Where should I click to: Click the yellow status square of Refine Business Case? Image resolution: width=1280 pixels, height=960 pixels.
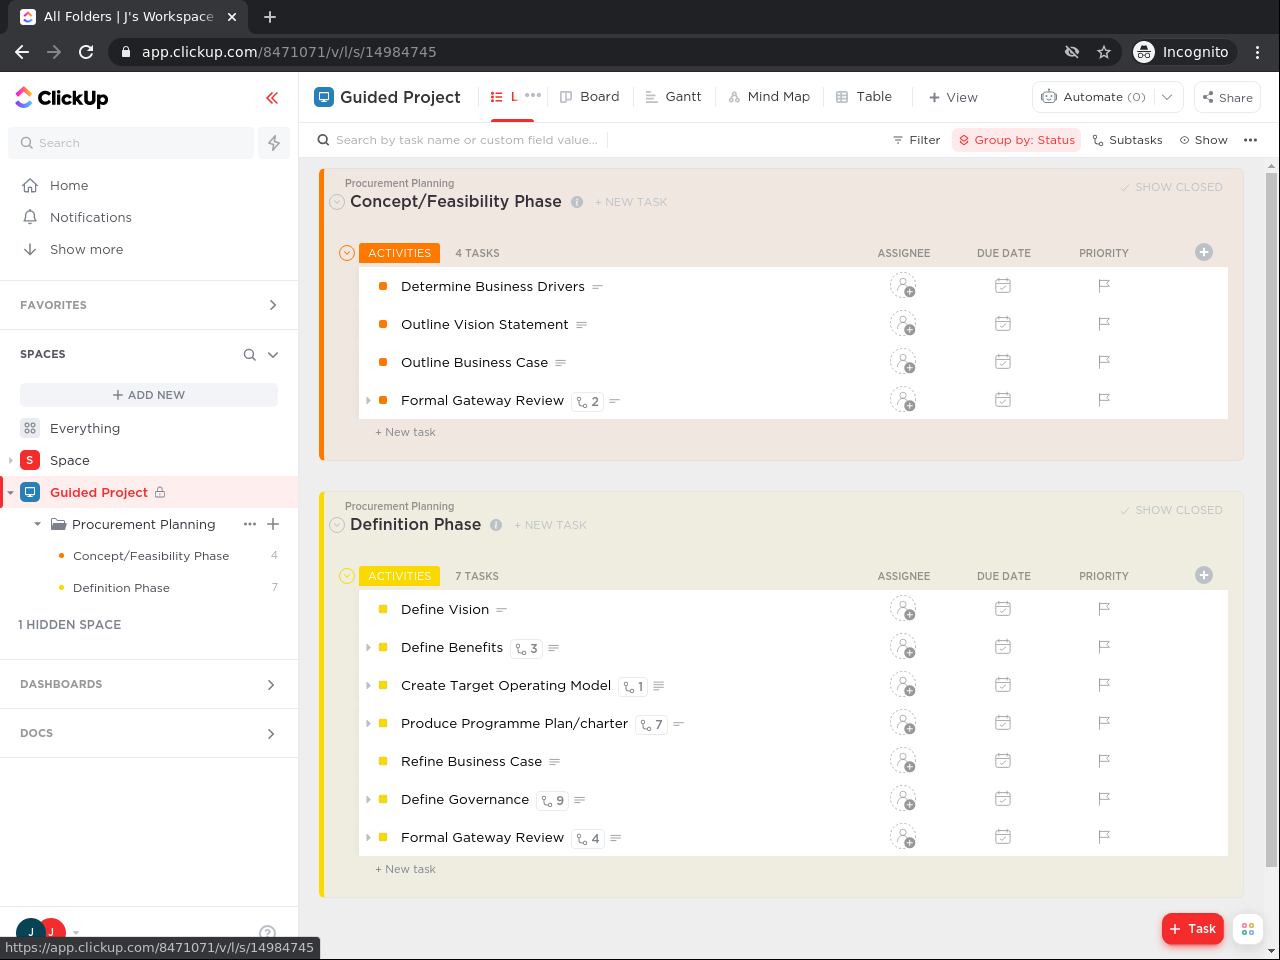click(x=383, y=762)
